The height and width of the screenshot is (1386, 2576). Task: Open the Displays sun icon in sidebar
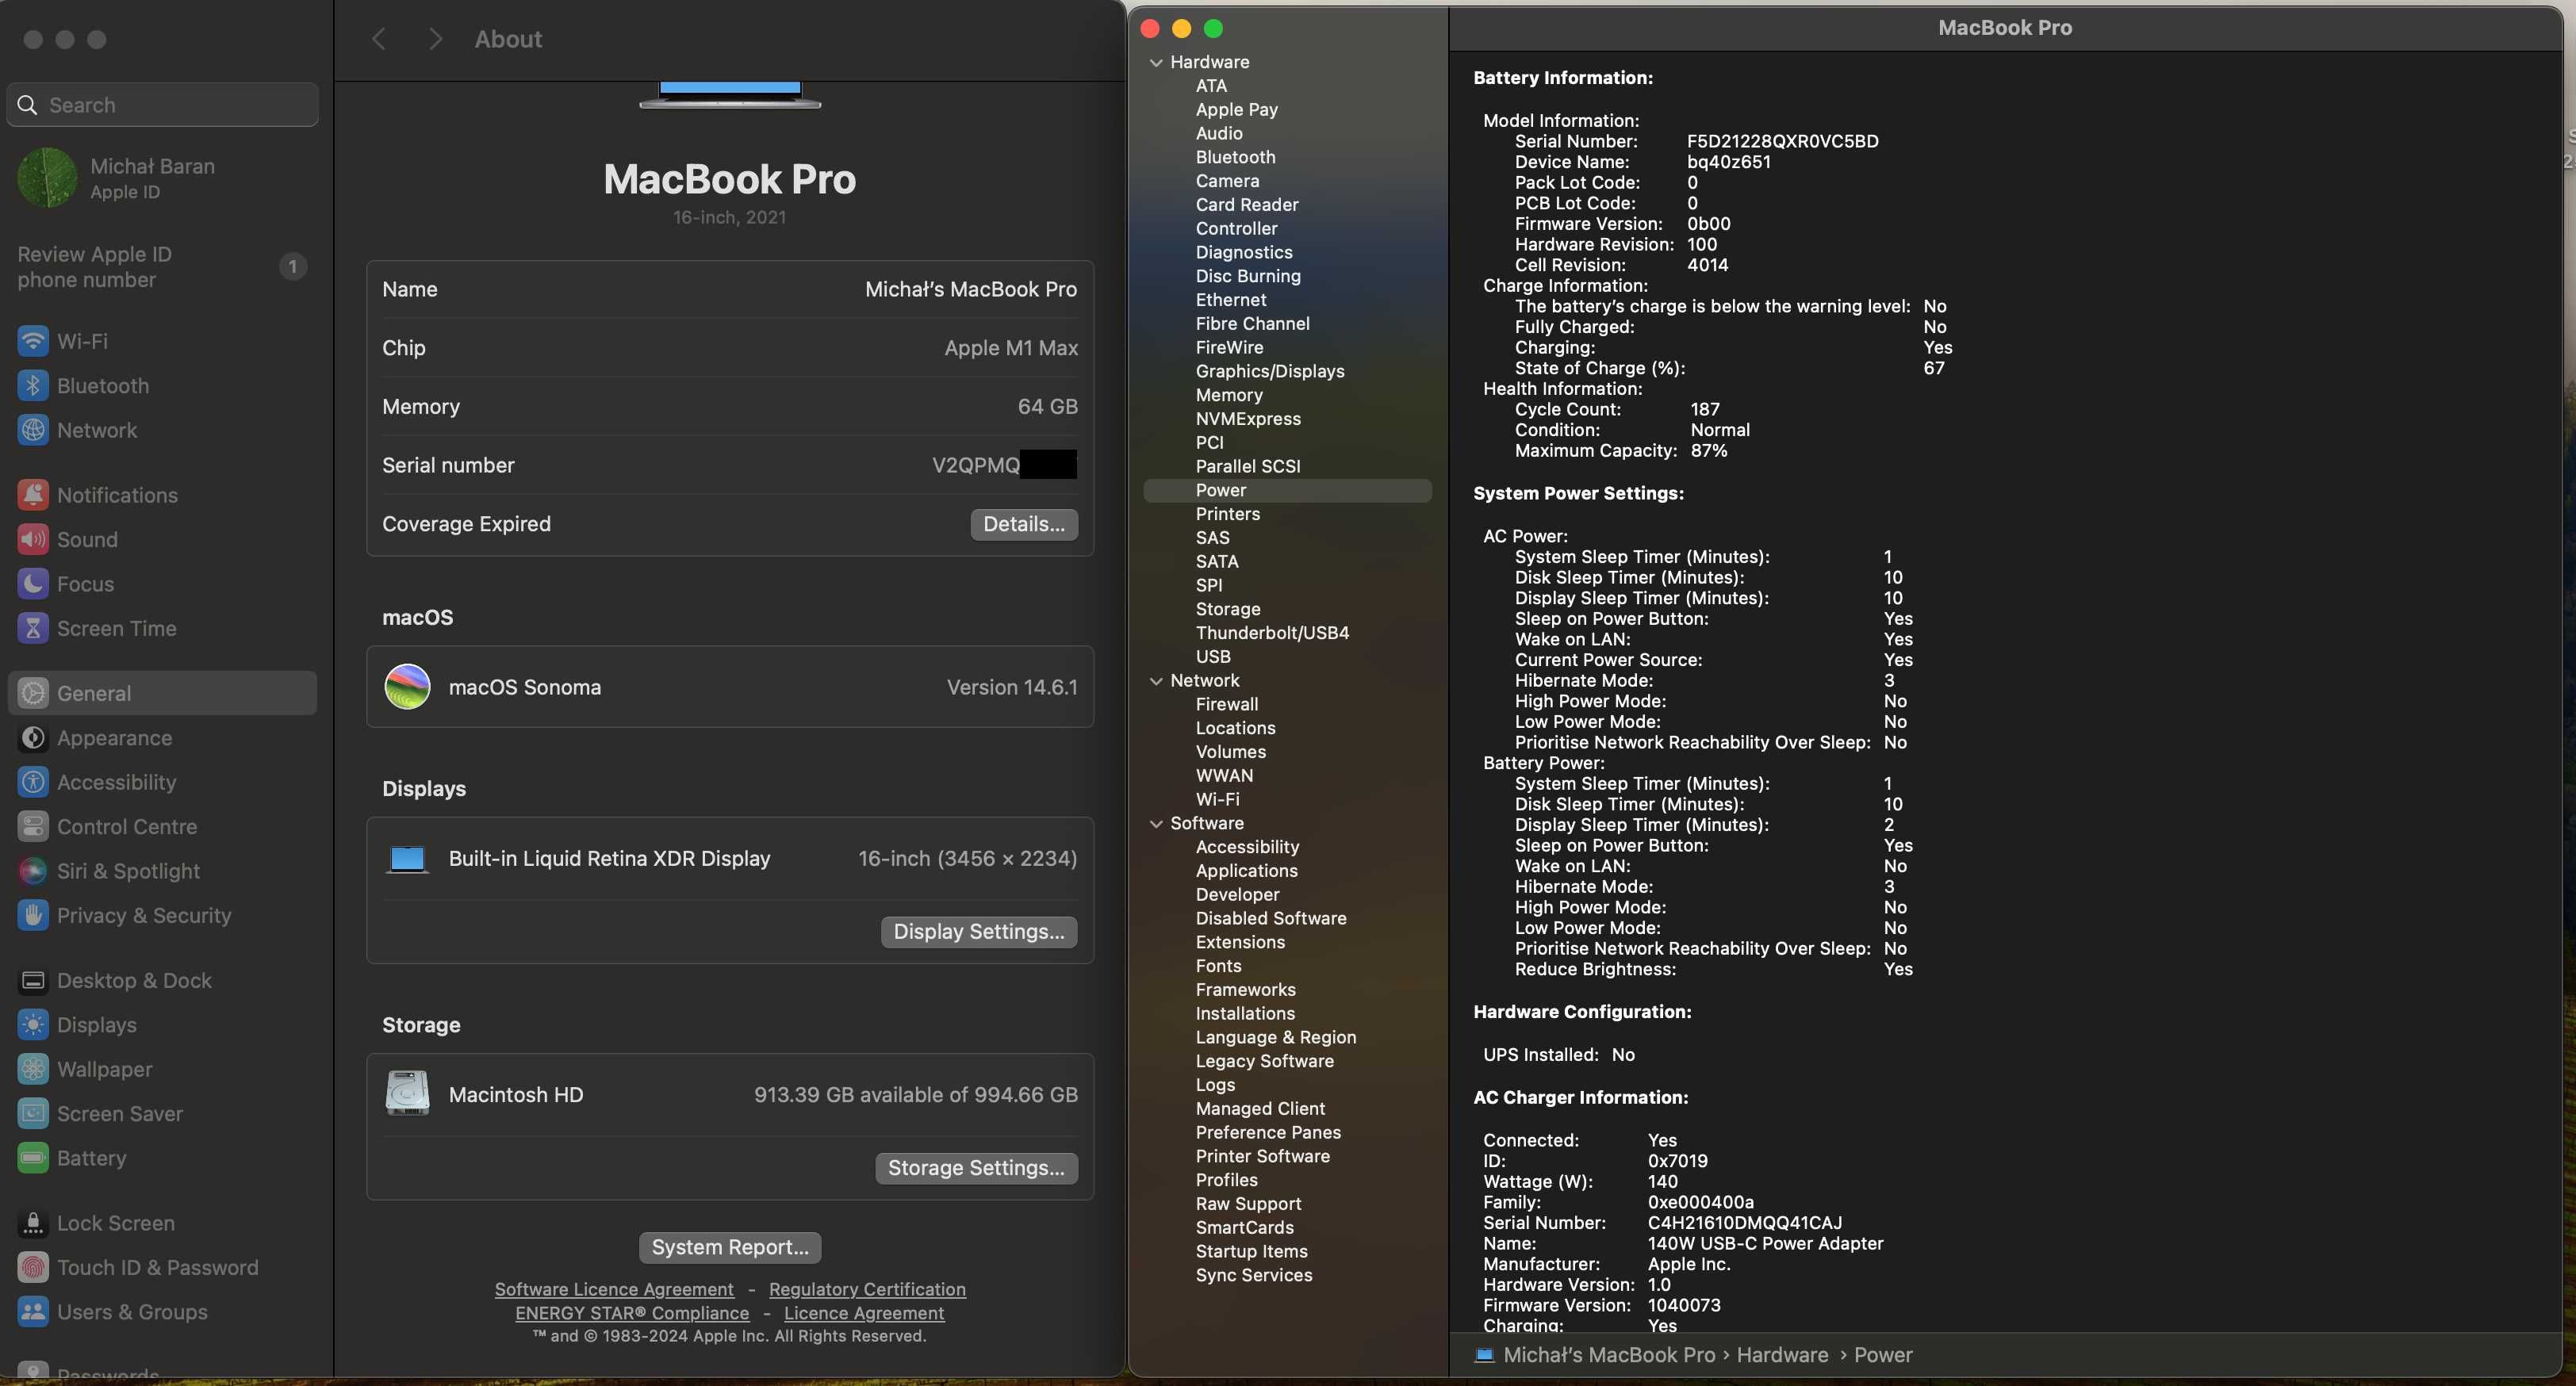pyautogui.click(x=33, y=1025)
